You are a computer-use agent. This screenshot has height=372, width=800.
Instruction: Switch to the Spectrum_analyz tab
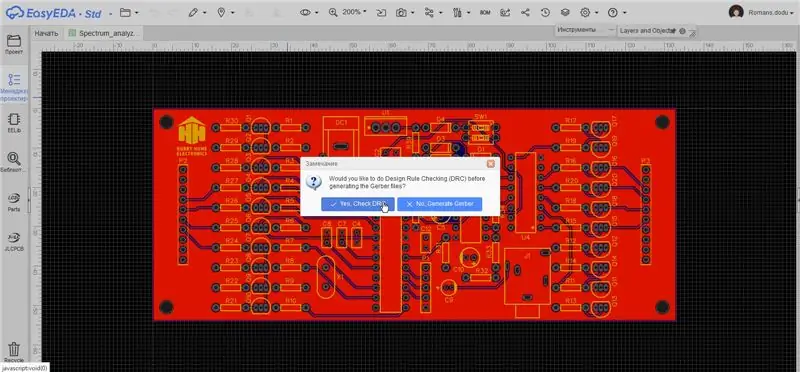click(104, 33)
